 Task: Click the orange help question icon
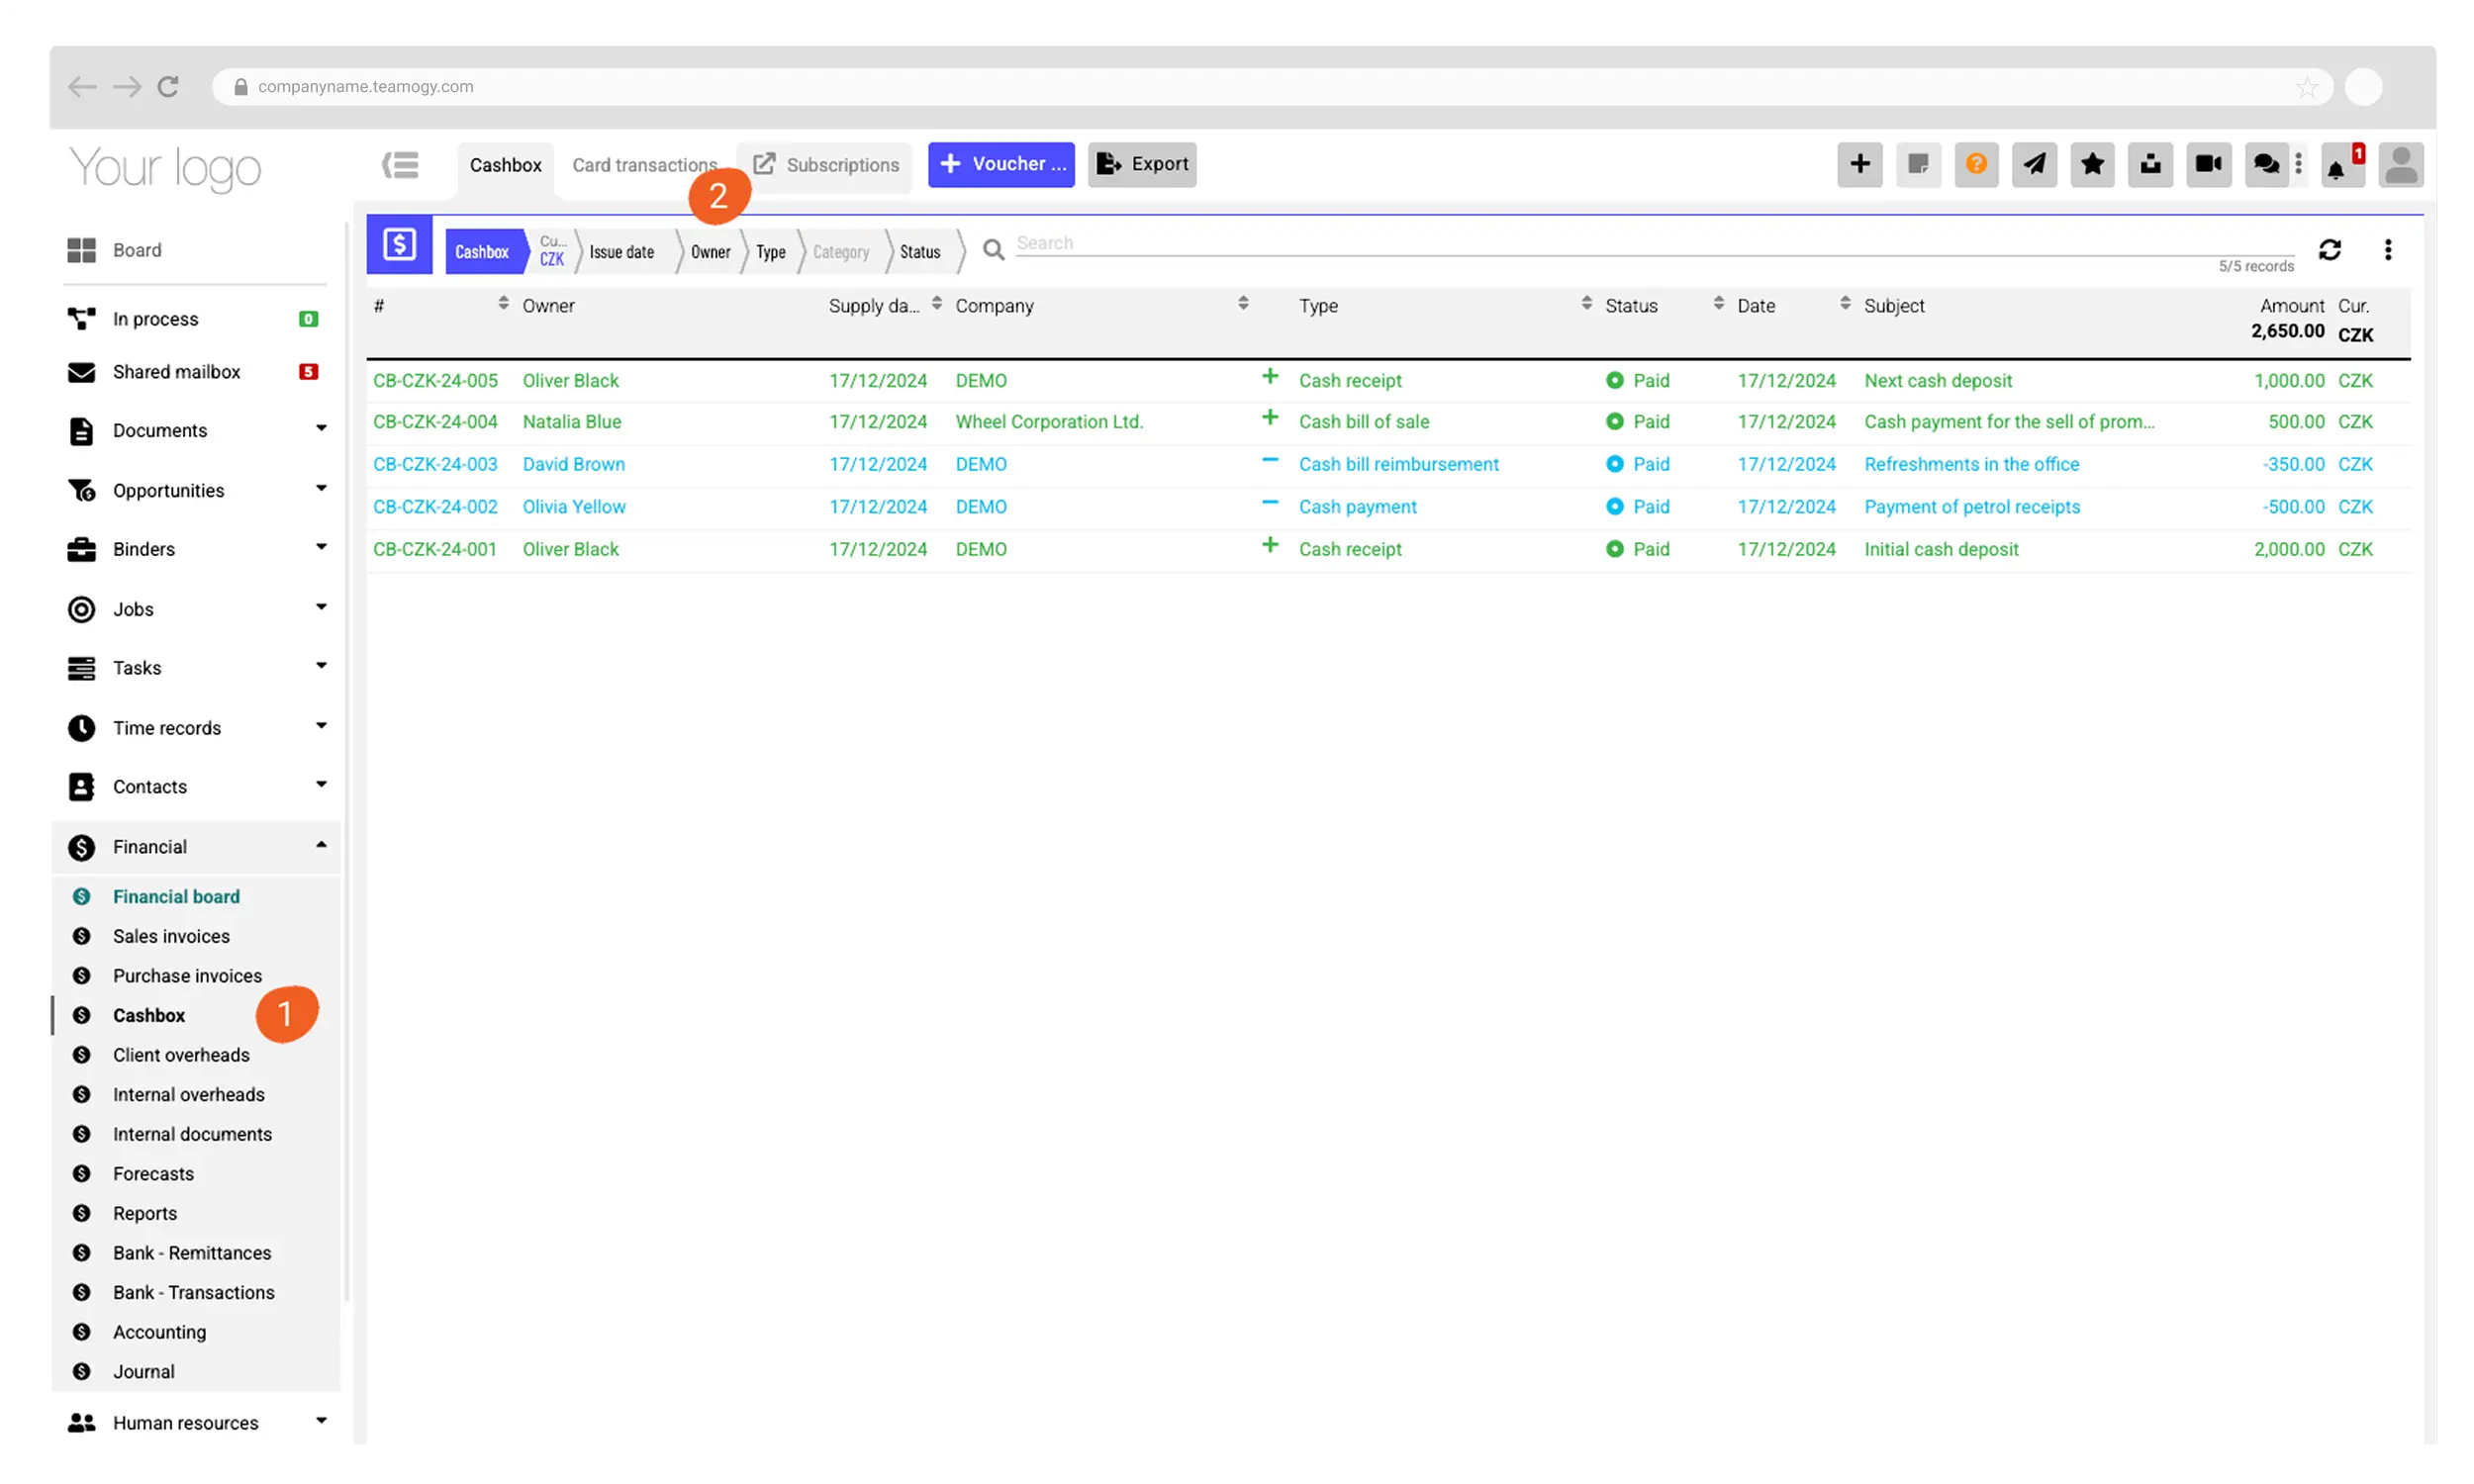click(x=1975, y=165)
